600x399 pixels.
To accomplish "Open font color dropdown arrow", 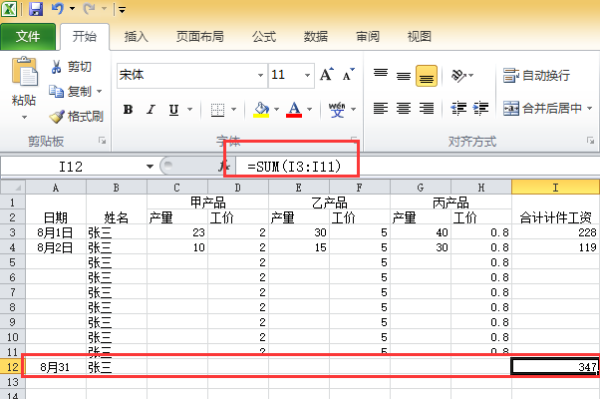I will 310,110.
